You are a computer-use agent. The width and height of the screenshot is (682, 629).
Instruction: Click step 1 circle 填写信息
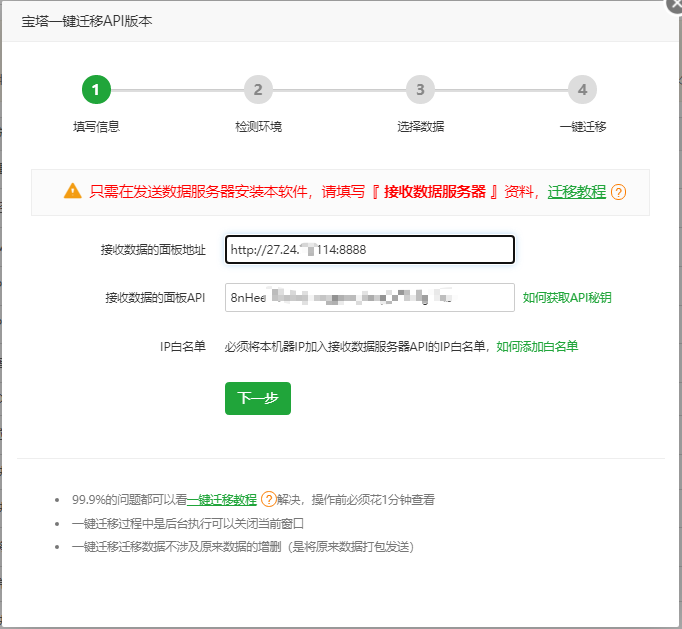pos(96,90)
